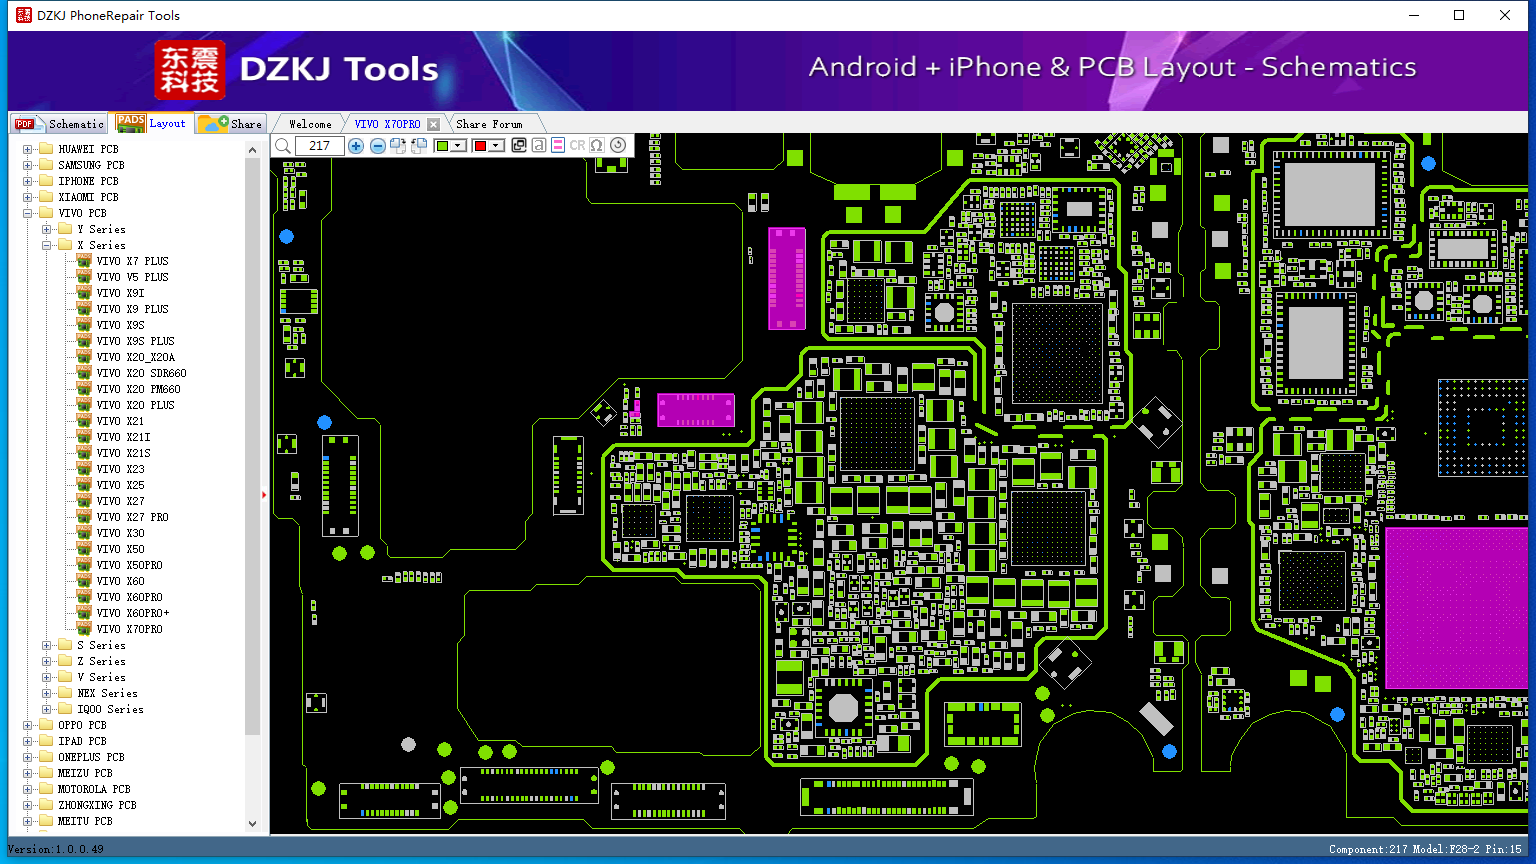Select the ZHONGXING PCB folder

click(97, 805)
